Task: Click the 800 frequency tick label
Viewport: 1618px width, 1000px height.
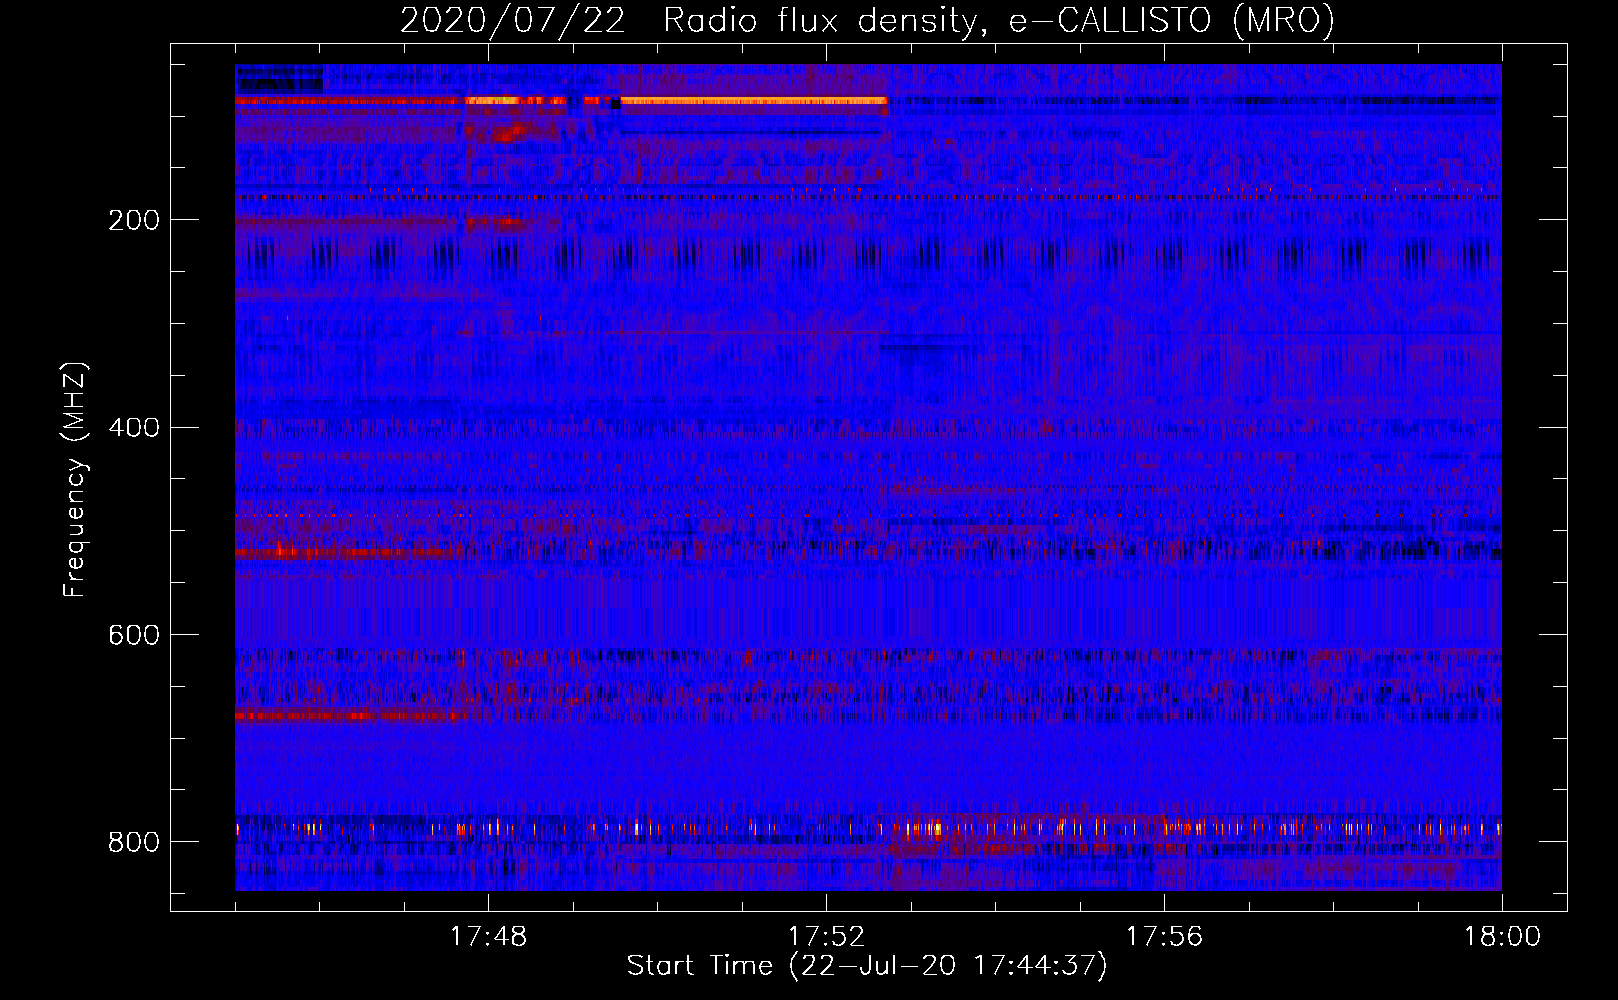Action: pyautogui.click(x=134, y=842)
